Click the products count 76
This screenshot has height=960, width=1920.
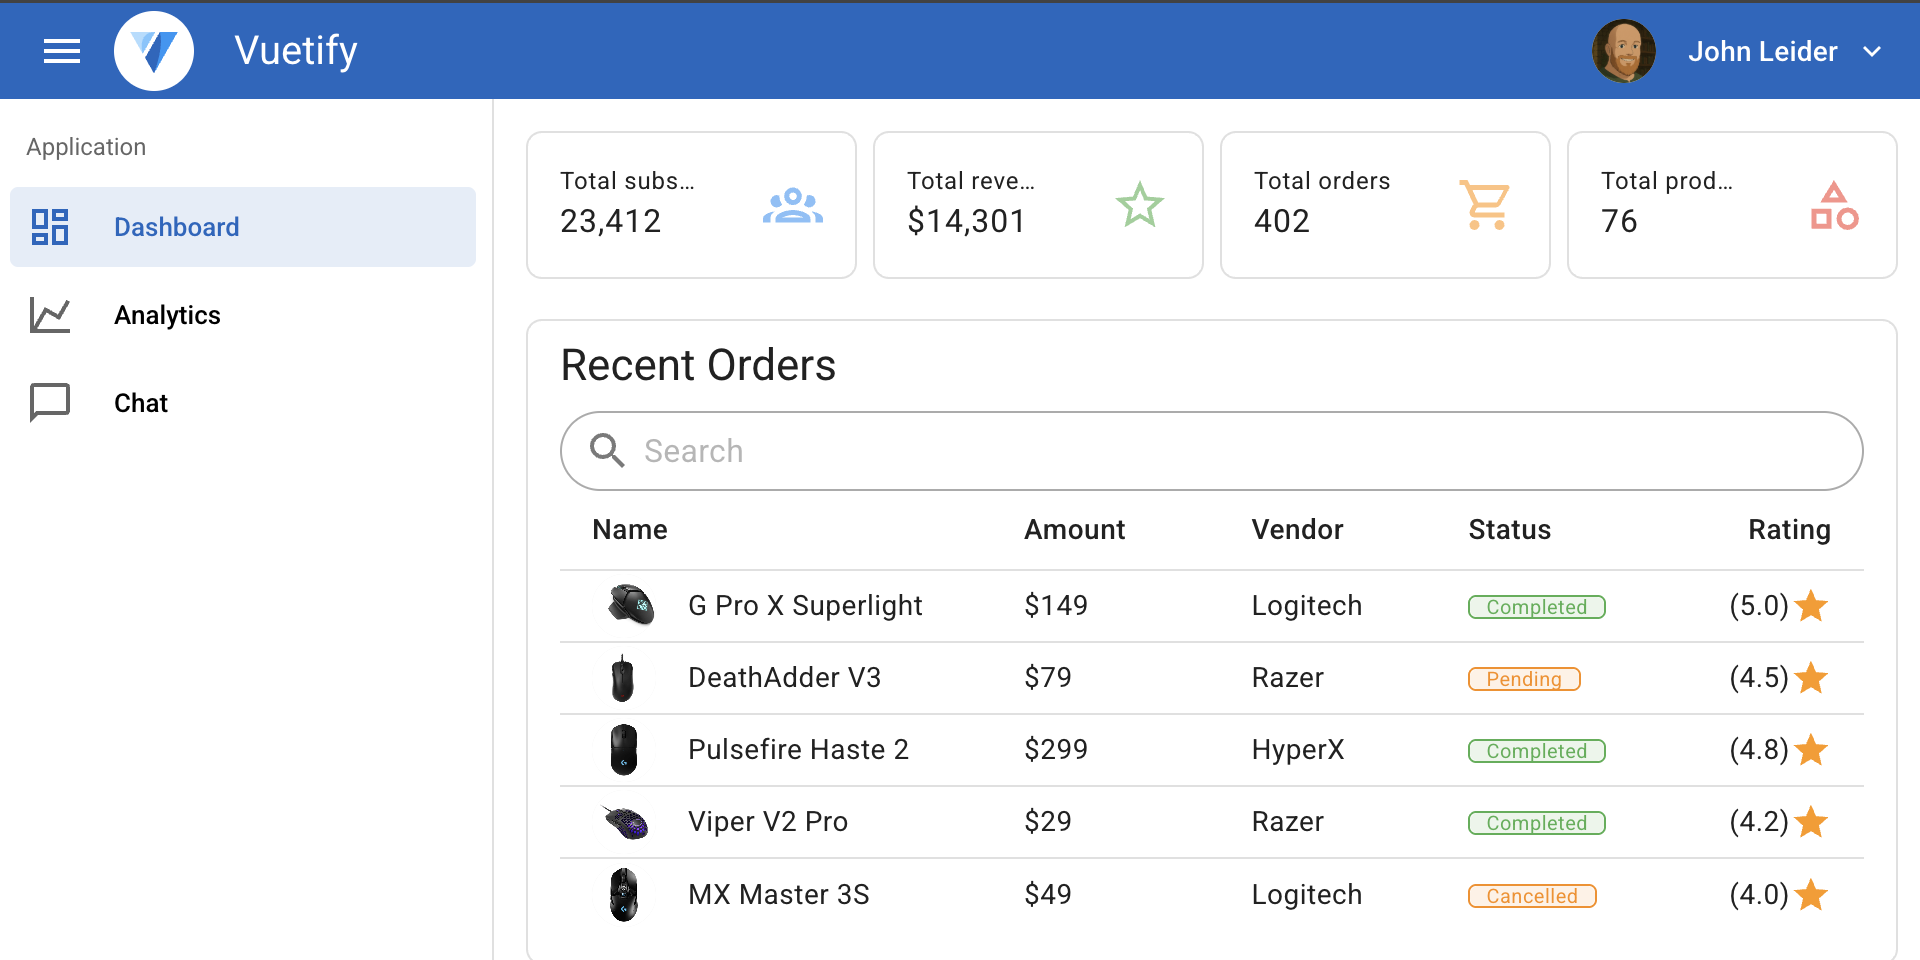click(1619, 221)
